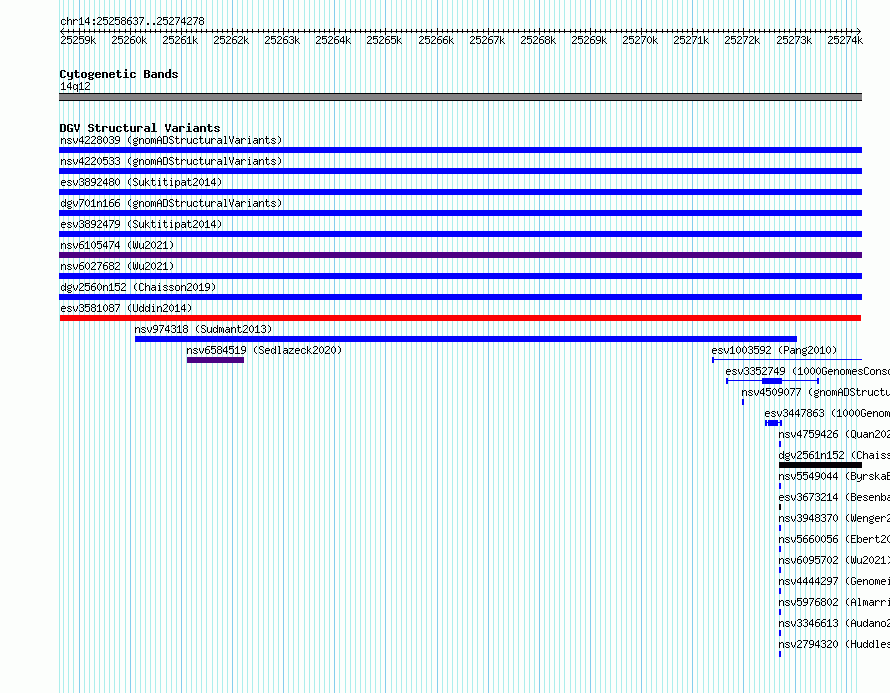890x693 pixels.
Task: Select the DGV Structural Variants track title
Action: [140, 128]
